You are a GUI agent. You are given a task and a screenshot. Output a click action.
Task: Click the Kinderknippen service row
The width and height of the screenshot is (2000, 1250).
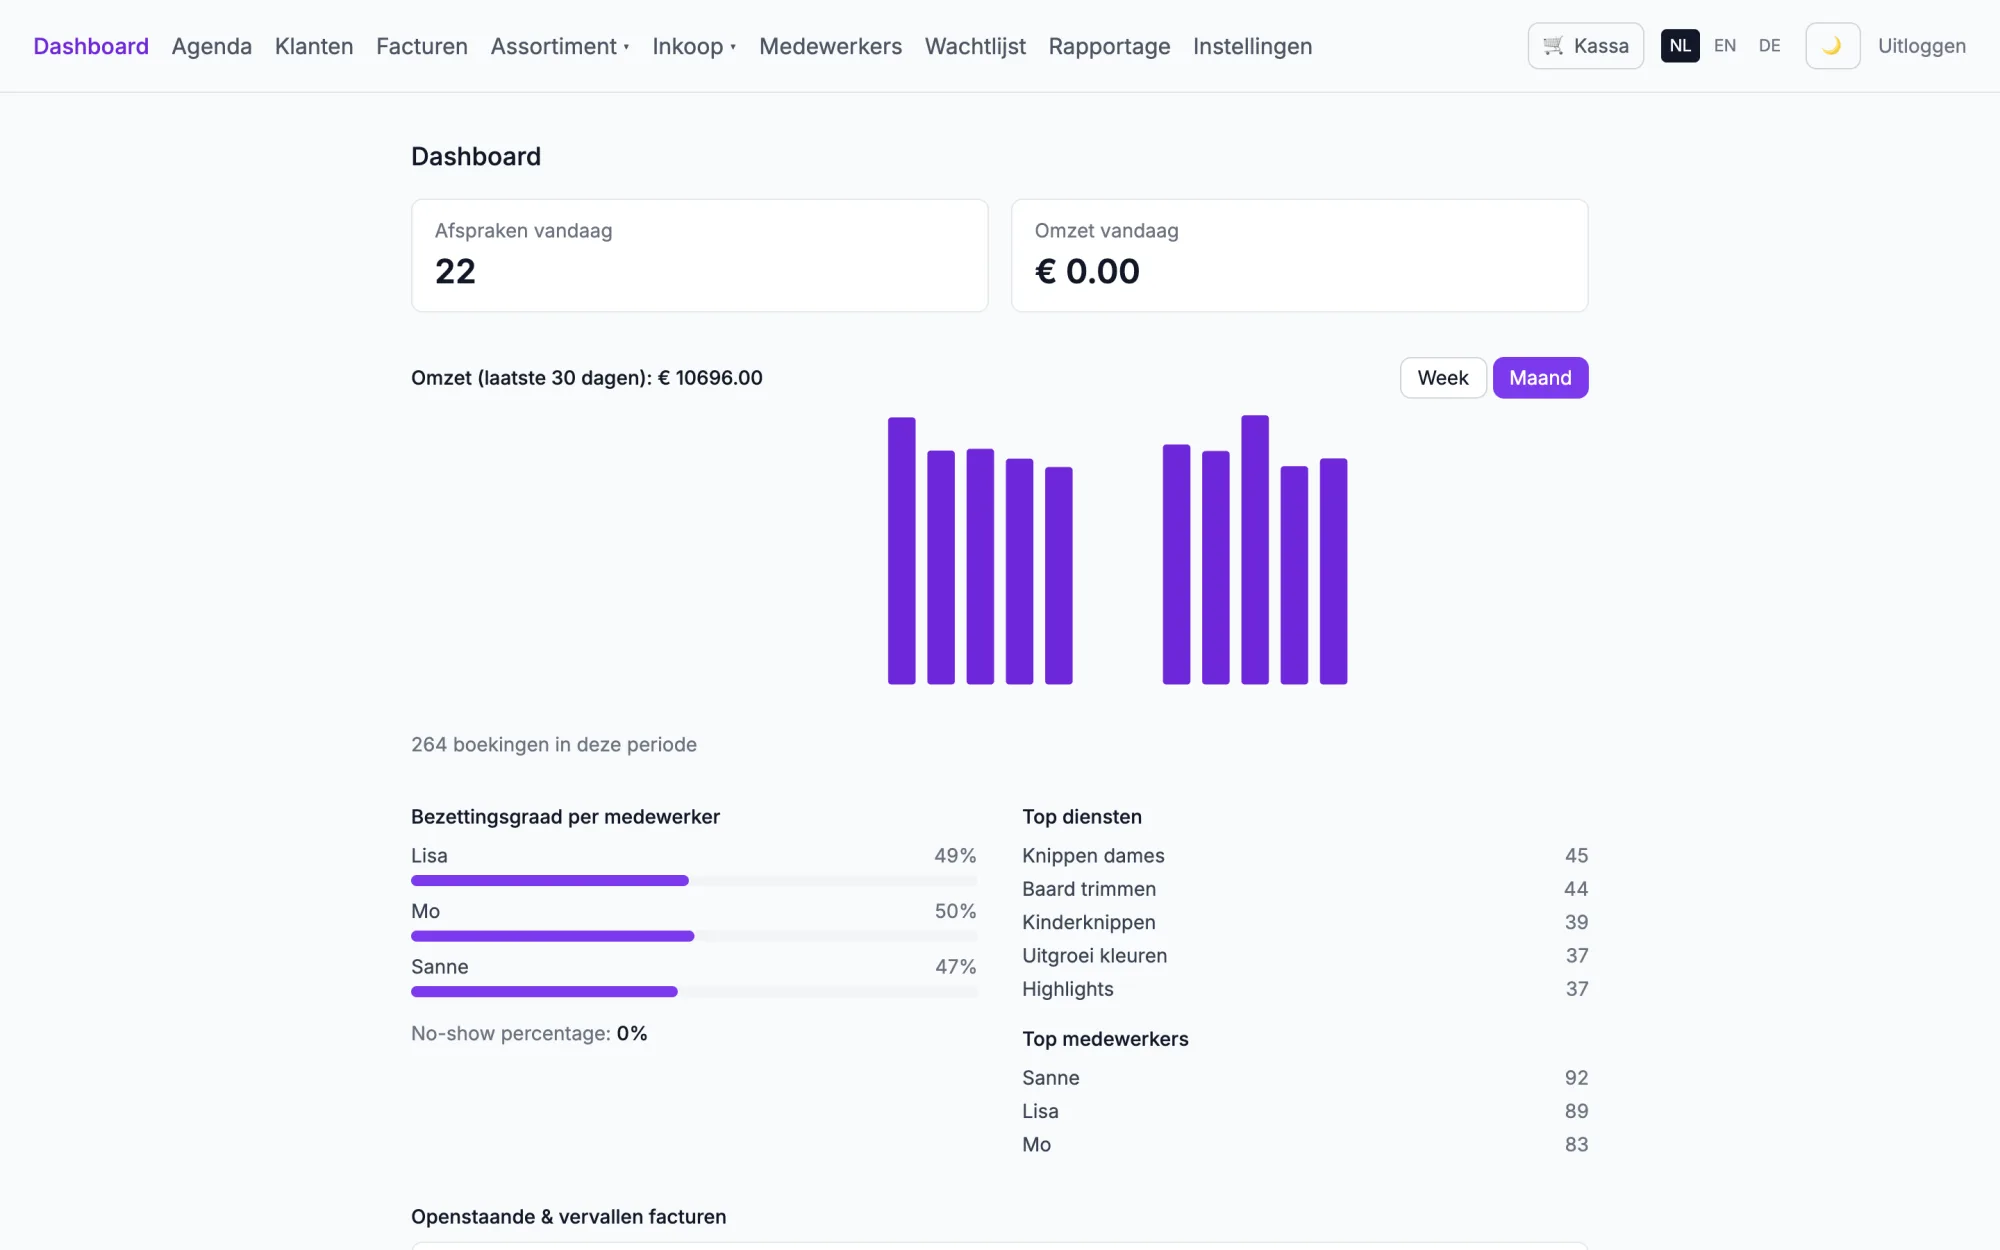click(1305, 922)
